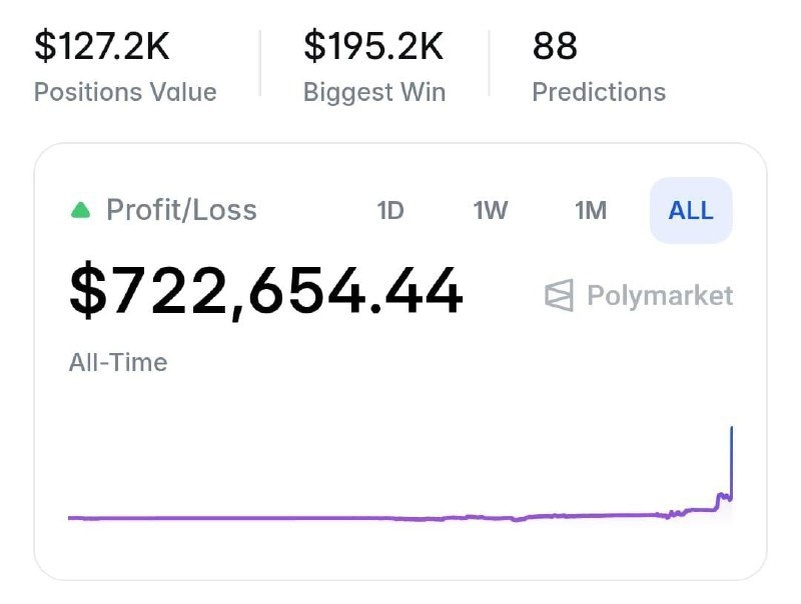Viewport: 801px width, 604px height.
Task: Select the 1D time range
Action: [x=391, y=210]
